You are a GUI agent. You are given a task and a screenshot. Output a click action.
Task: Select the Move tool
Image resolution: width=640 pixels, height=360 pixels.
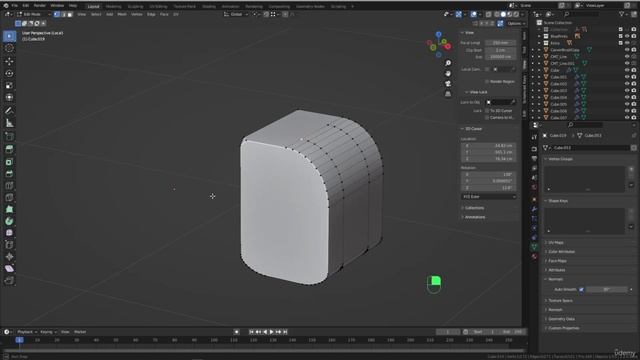coord(9,61)
